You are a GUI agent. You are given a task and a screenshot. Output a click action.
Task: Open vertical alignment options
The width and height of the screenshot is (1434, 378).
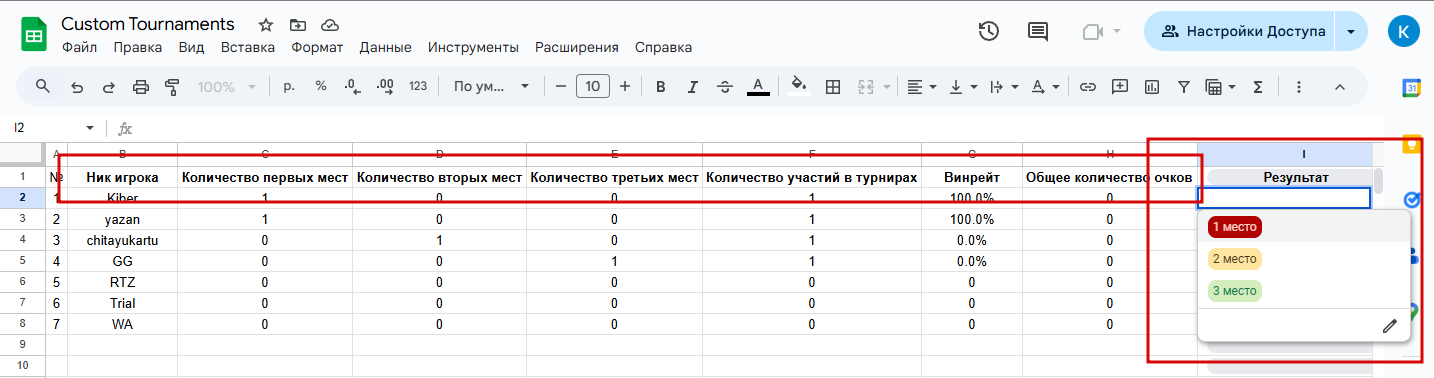tap(962, 87)
